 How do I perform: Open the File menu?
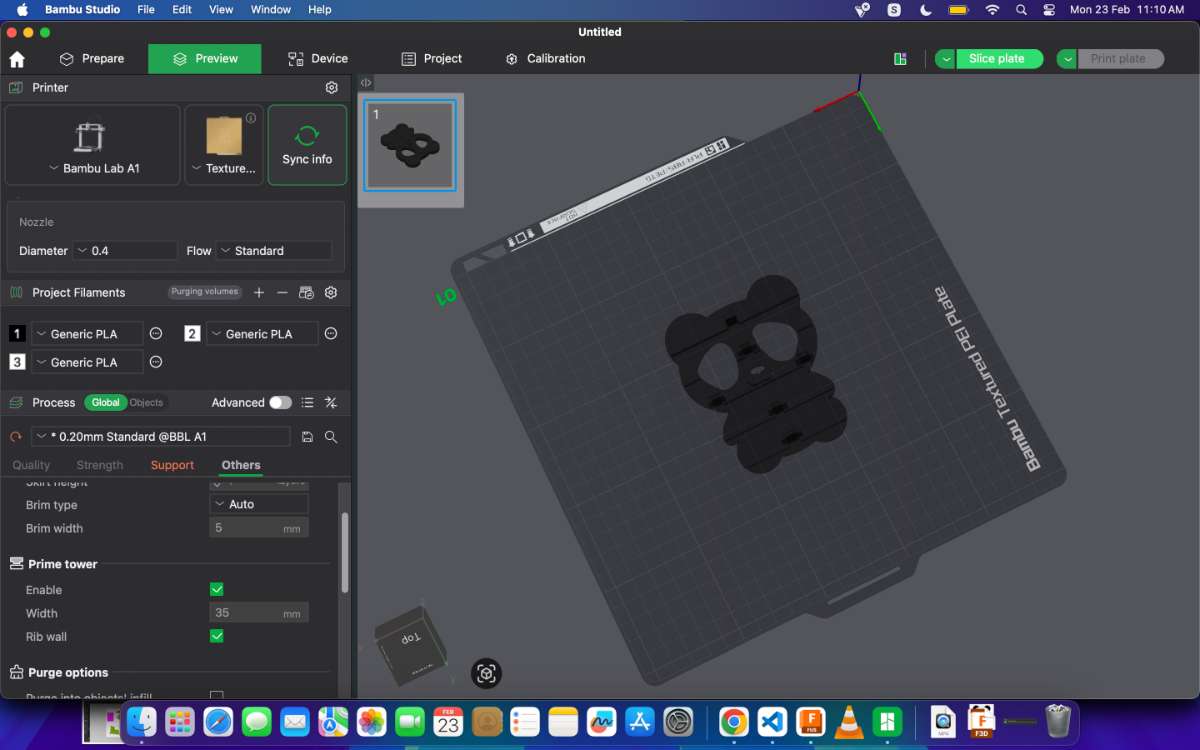coord(146,9)
